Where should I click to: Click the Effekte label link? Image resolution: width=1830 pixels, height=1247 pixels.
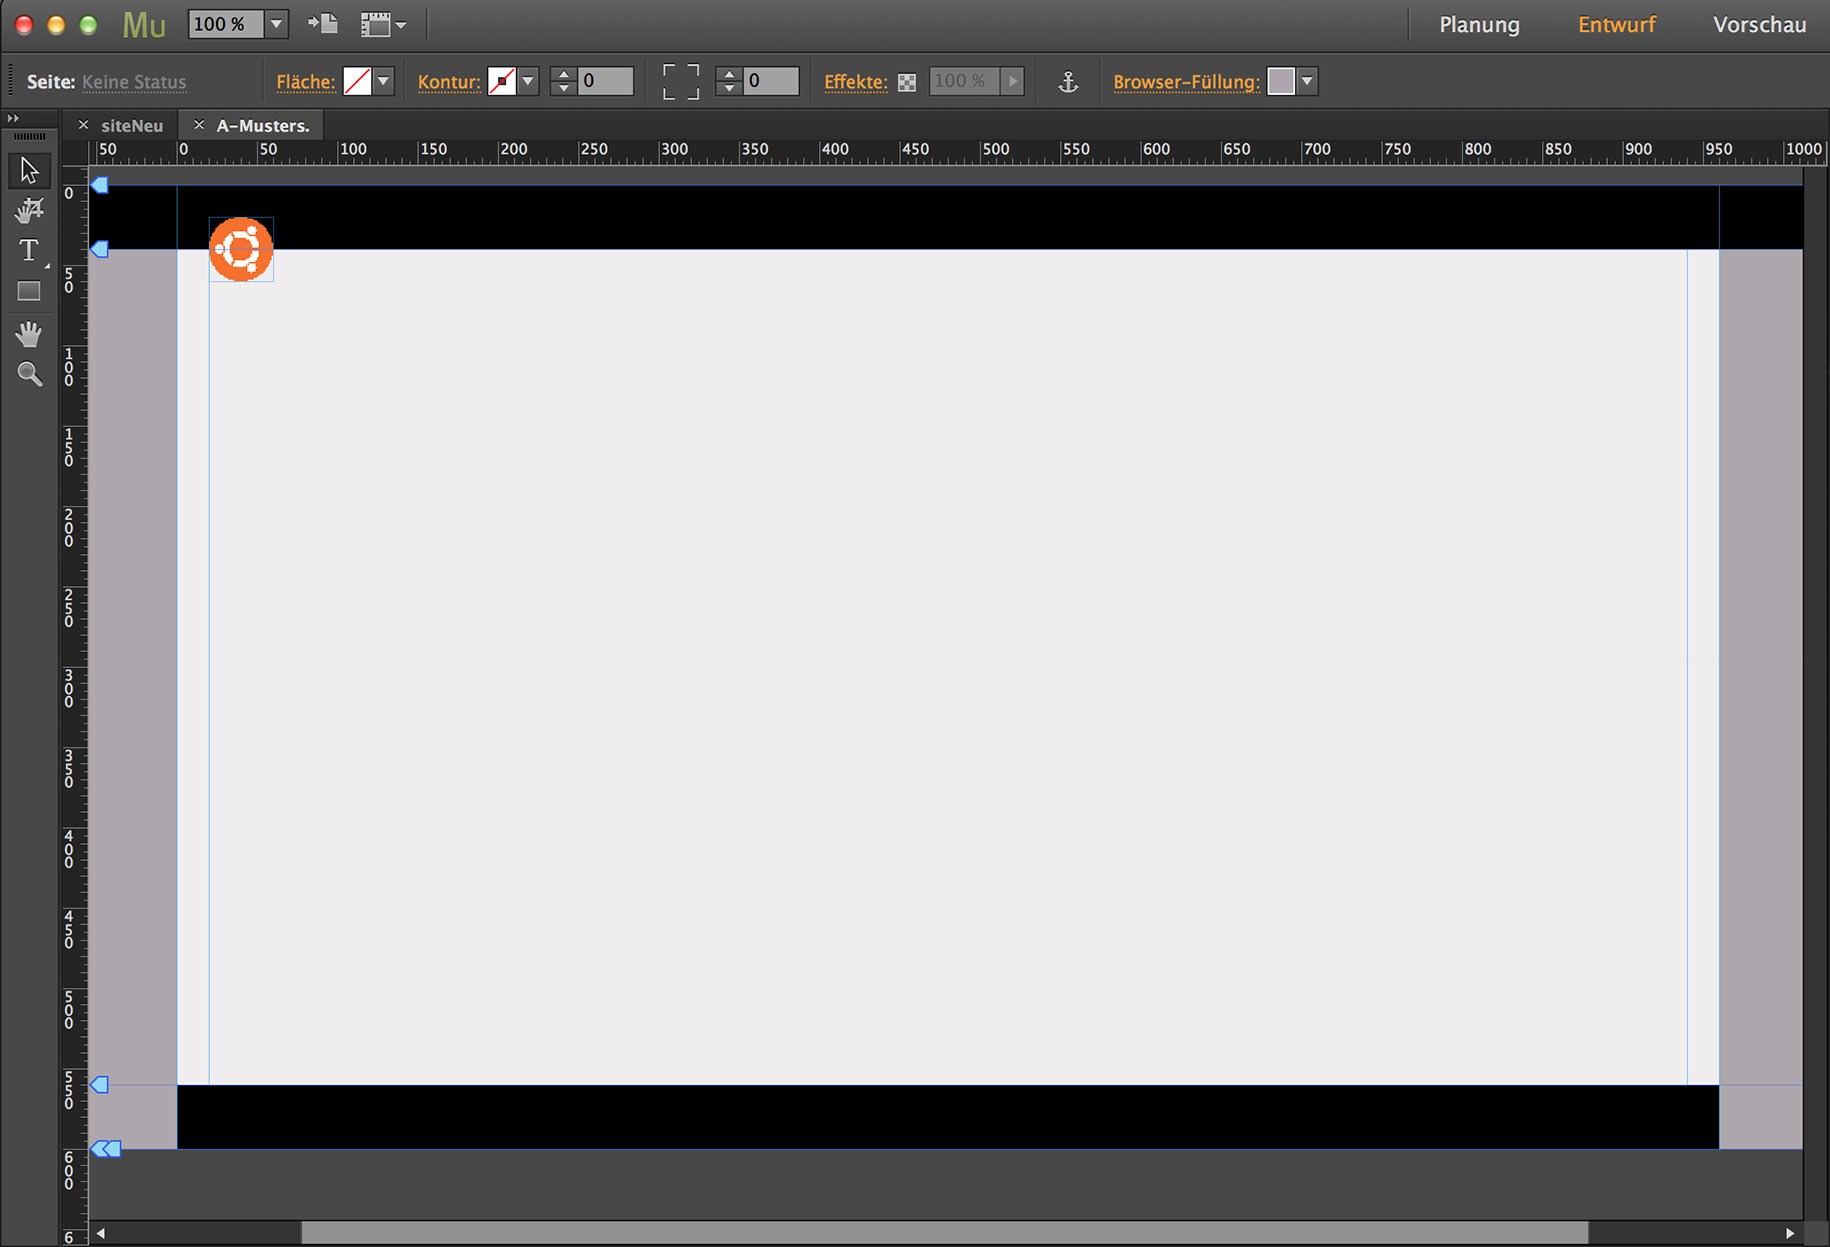click(855, 82)
